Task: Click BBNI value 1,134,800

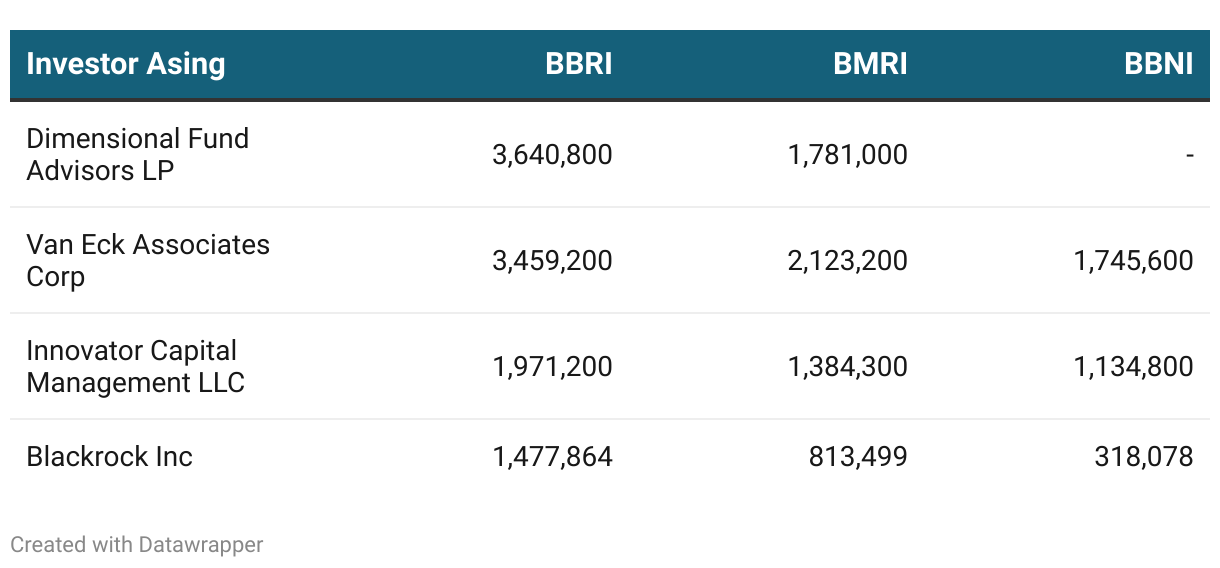Action: pyautogui.click(x=1134, y=367)
